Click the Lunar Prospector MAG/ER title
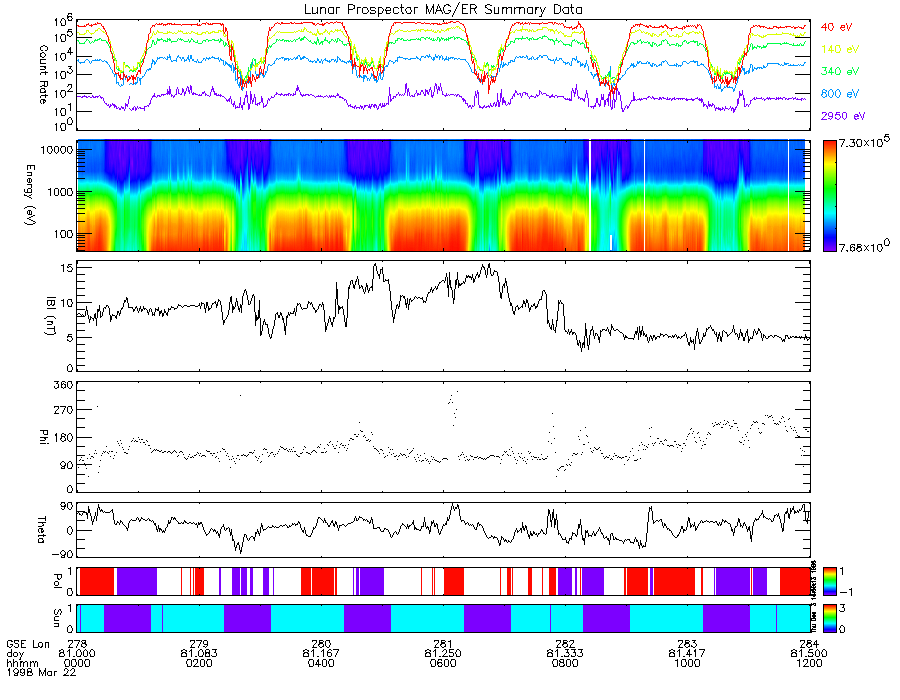900x700 pixels. pos(443,9)
